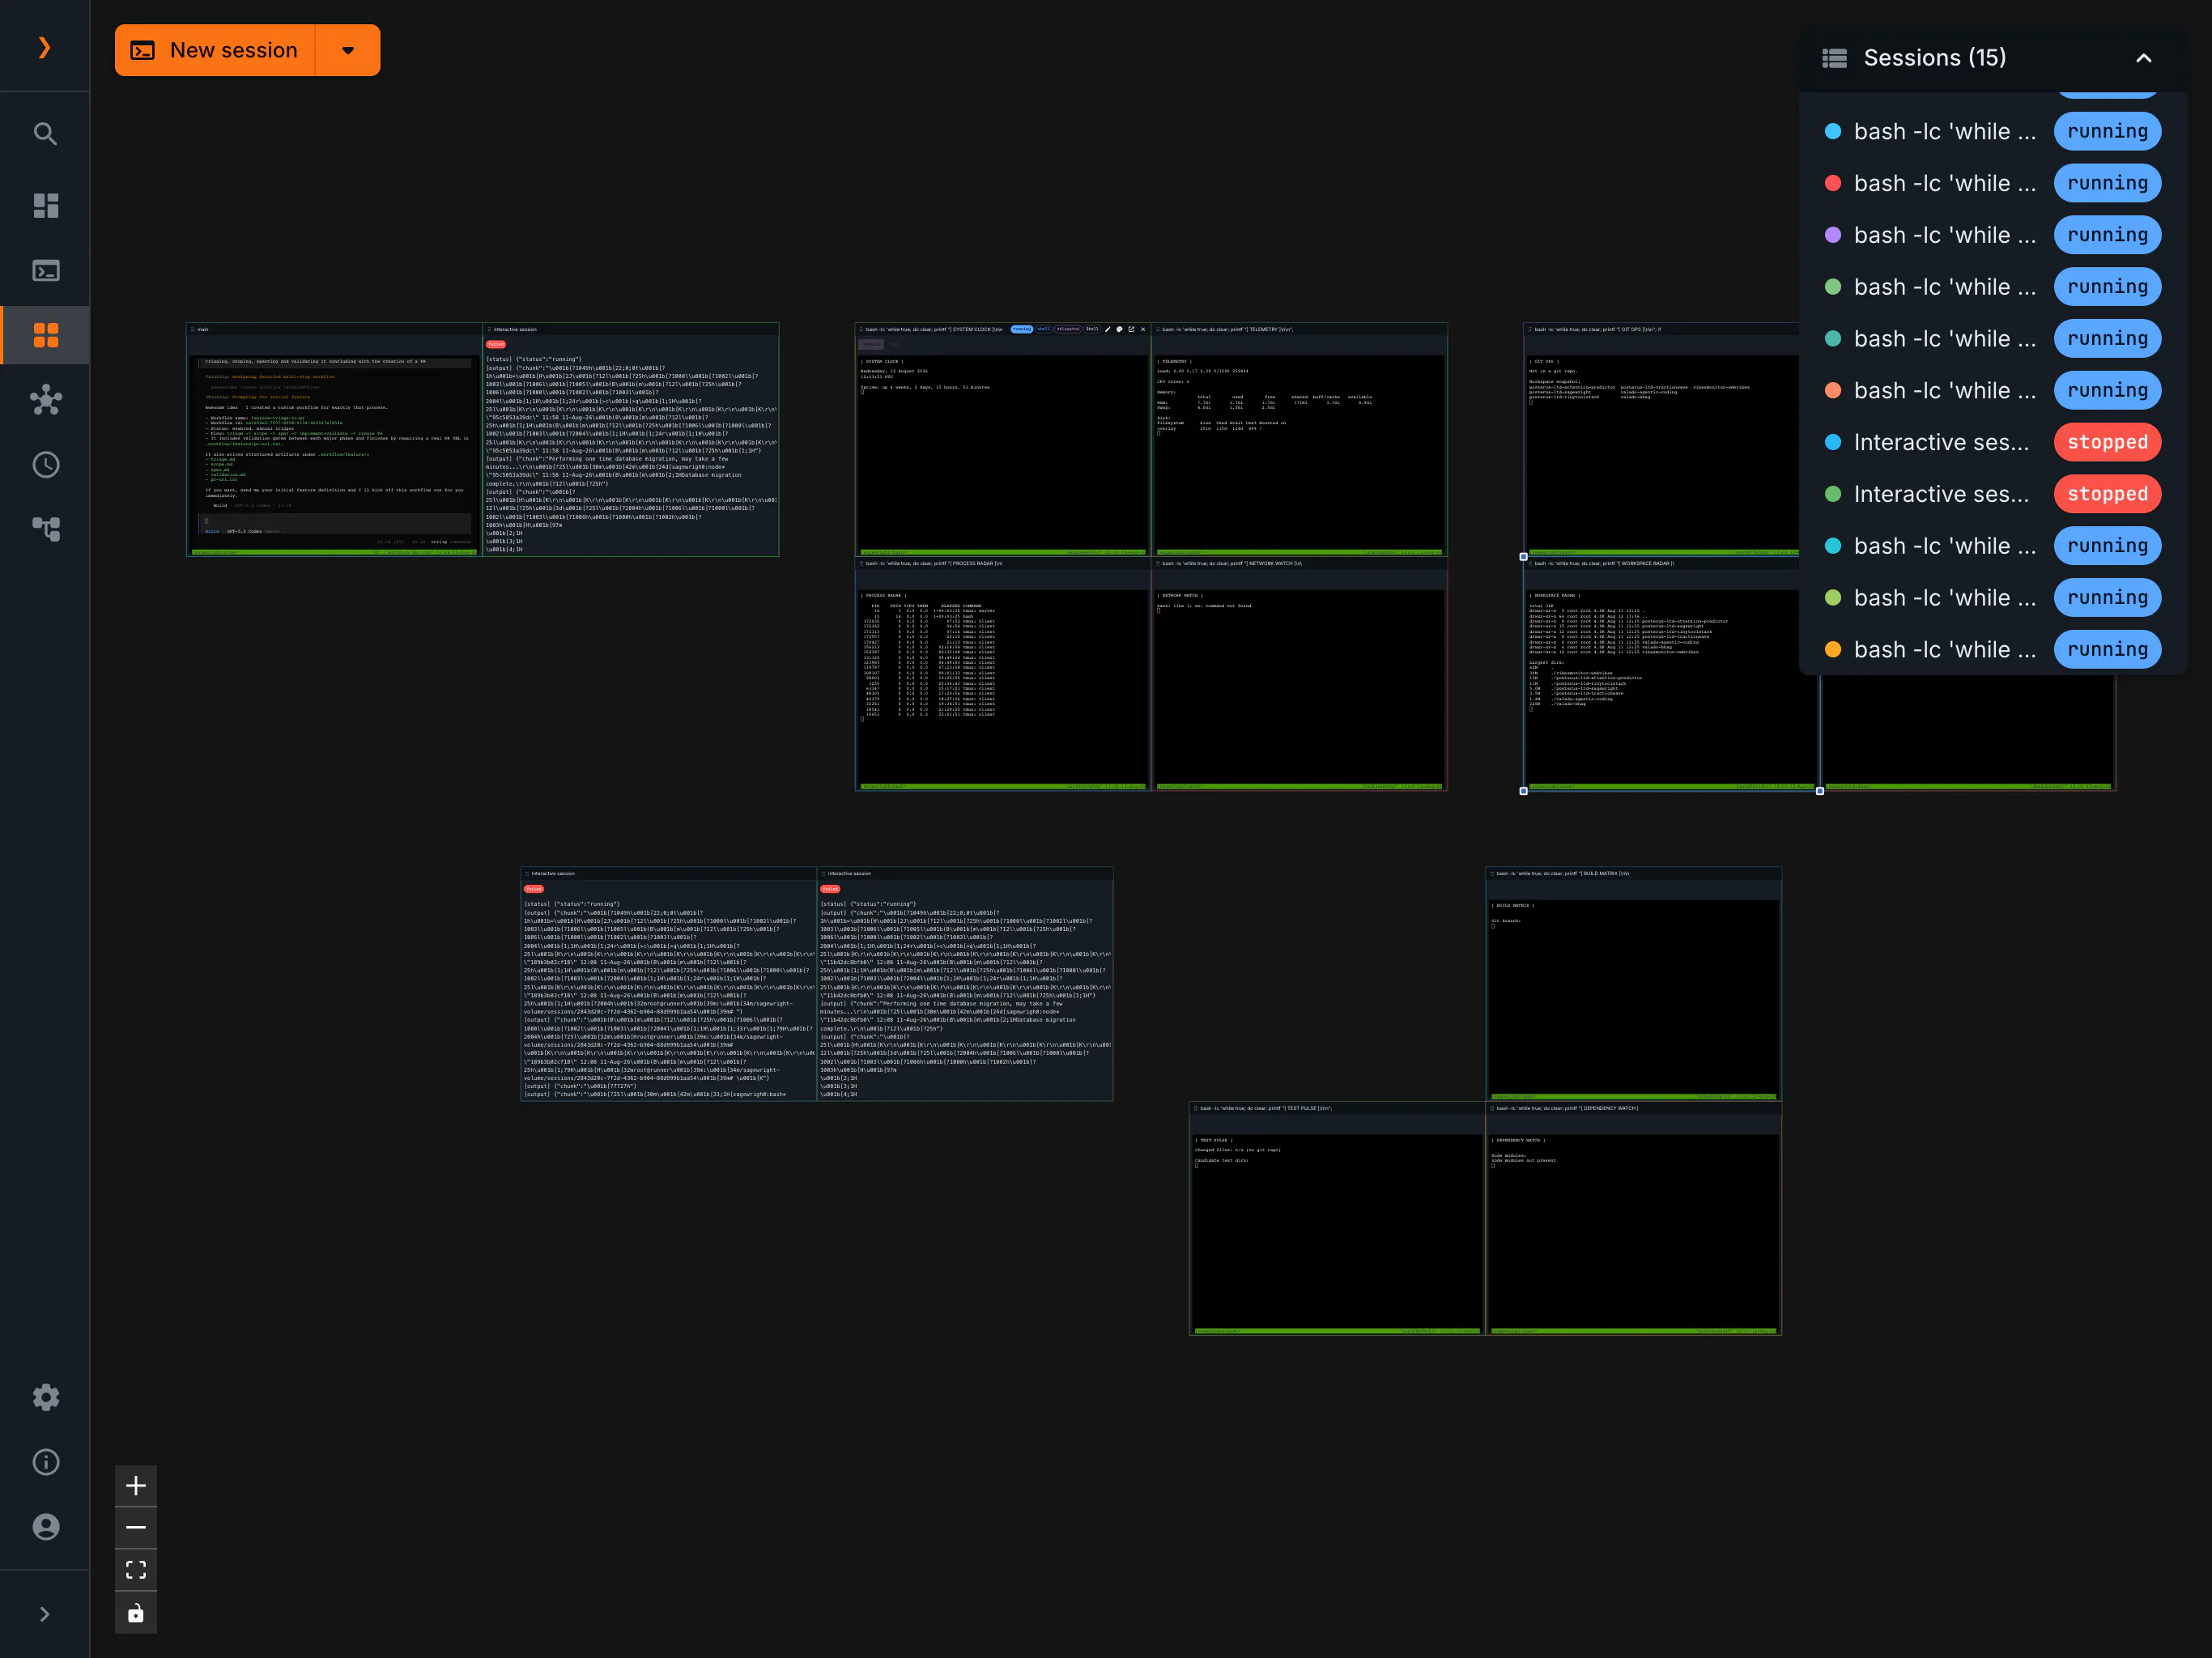Click the salmon color dot of bash session
2212x1658 pixels.
(1833, 390)
